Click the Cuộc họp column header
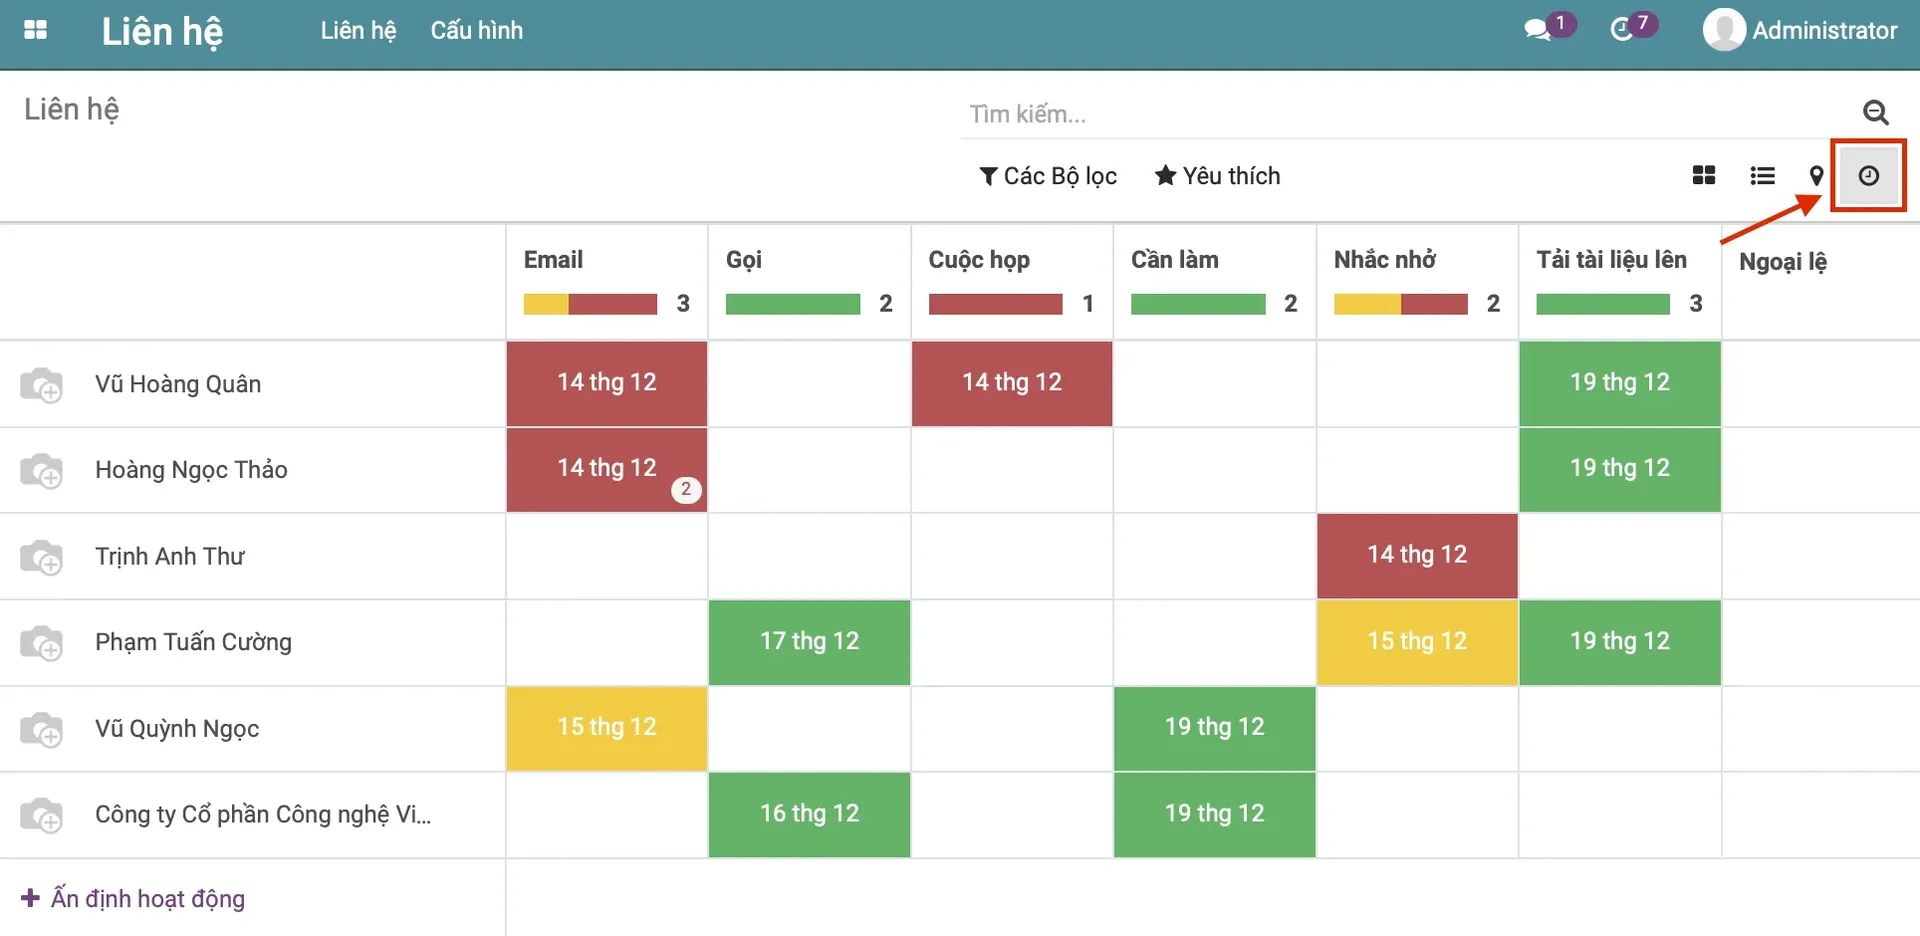The width and height of the screenshot is (1920, 936). point(979,260)
